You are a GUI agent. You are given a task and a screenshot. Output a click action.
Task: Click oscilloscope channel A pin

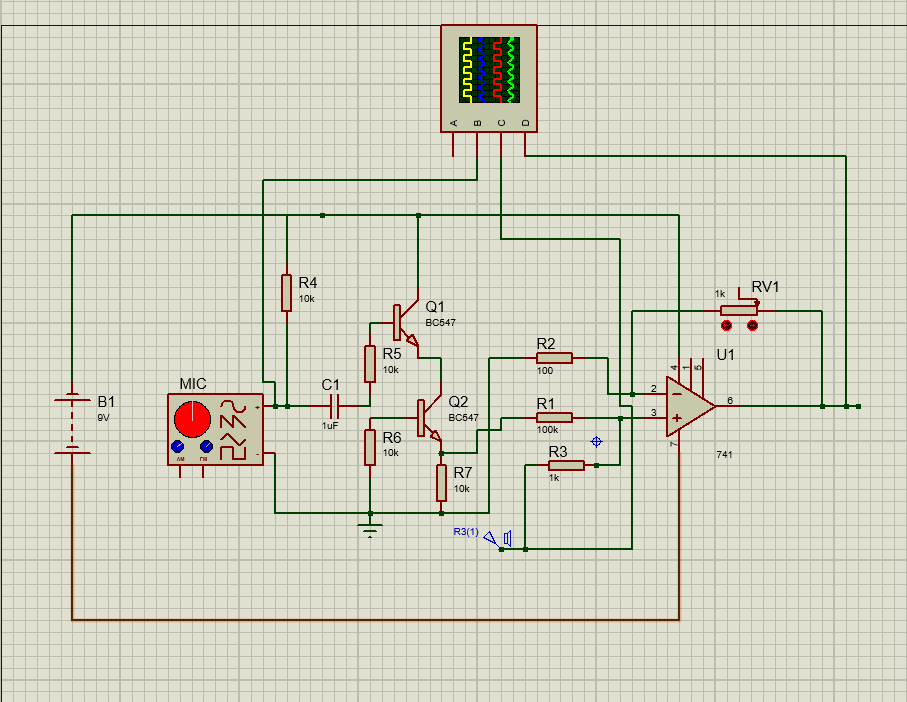(454, 145)
